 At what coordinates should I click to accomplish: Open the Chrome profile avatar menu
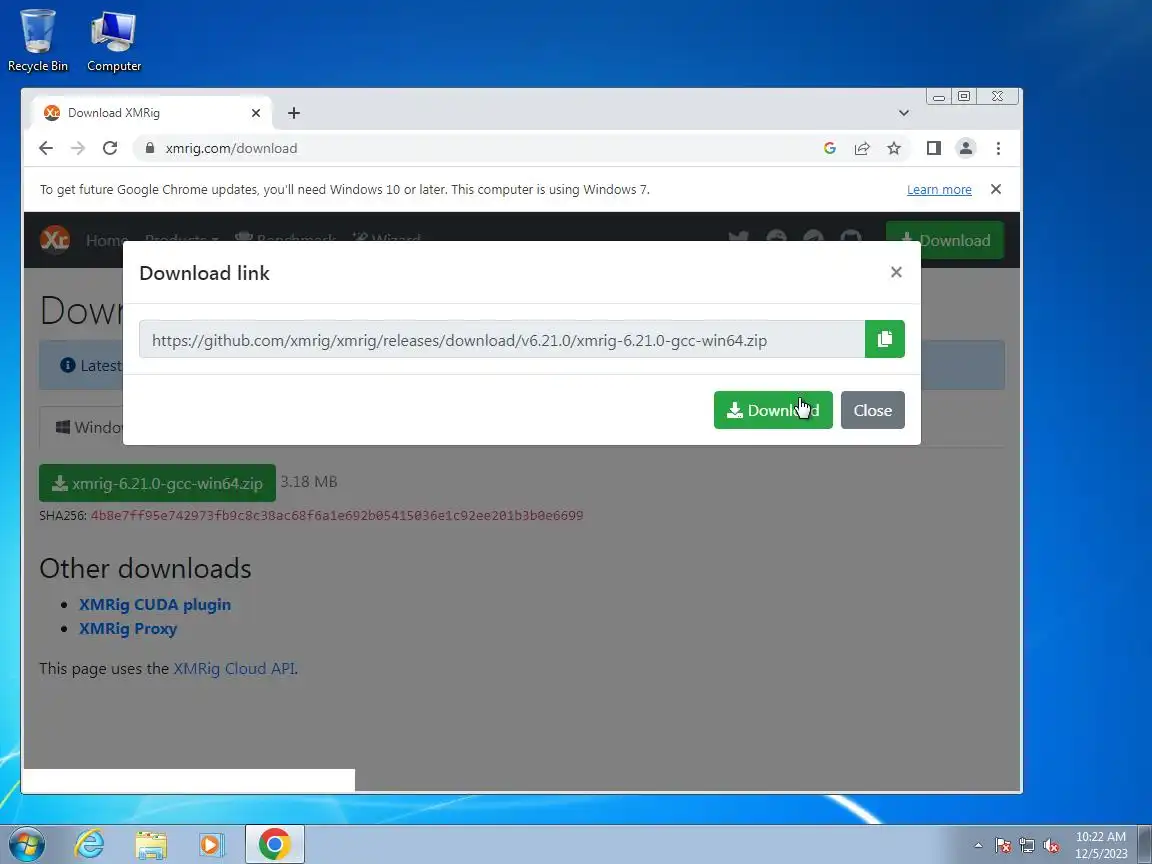click(965, 148)
